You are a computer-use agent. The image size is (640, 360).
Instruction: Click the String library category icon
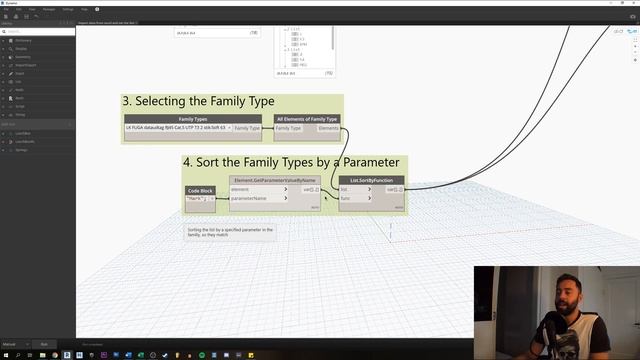click(11, 115)
